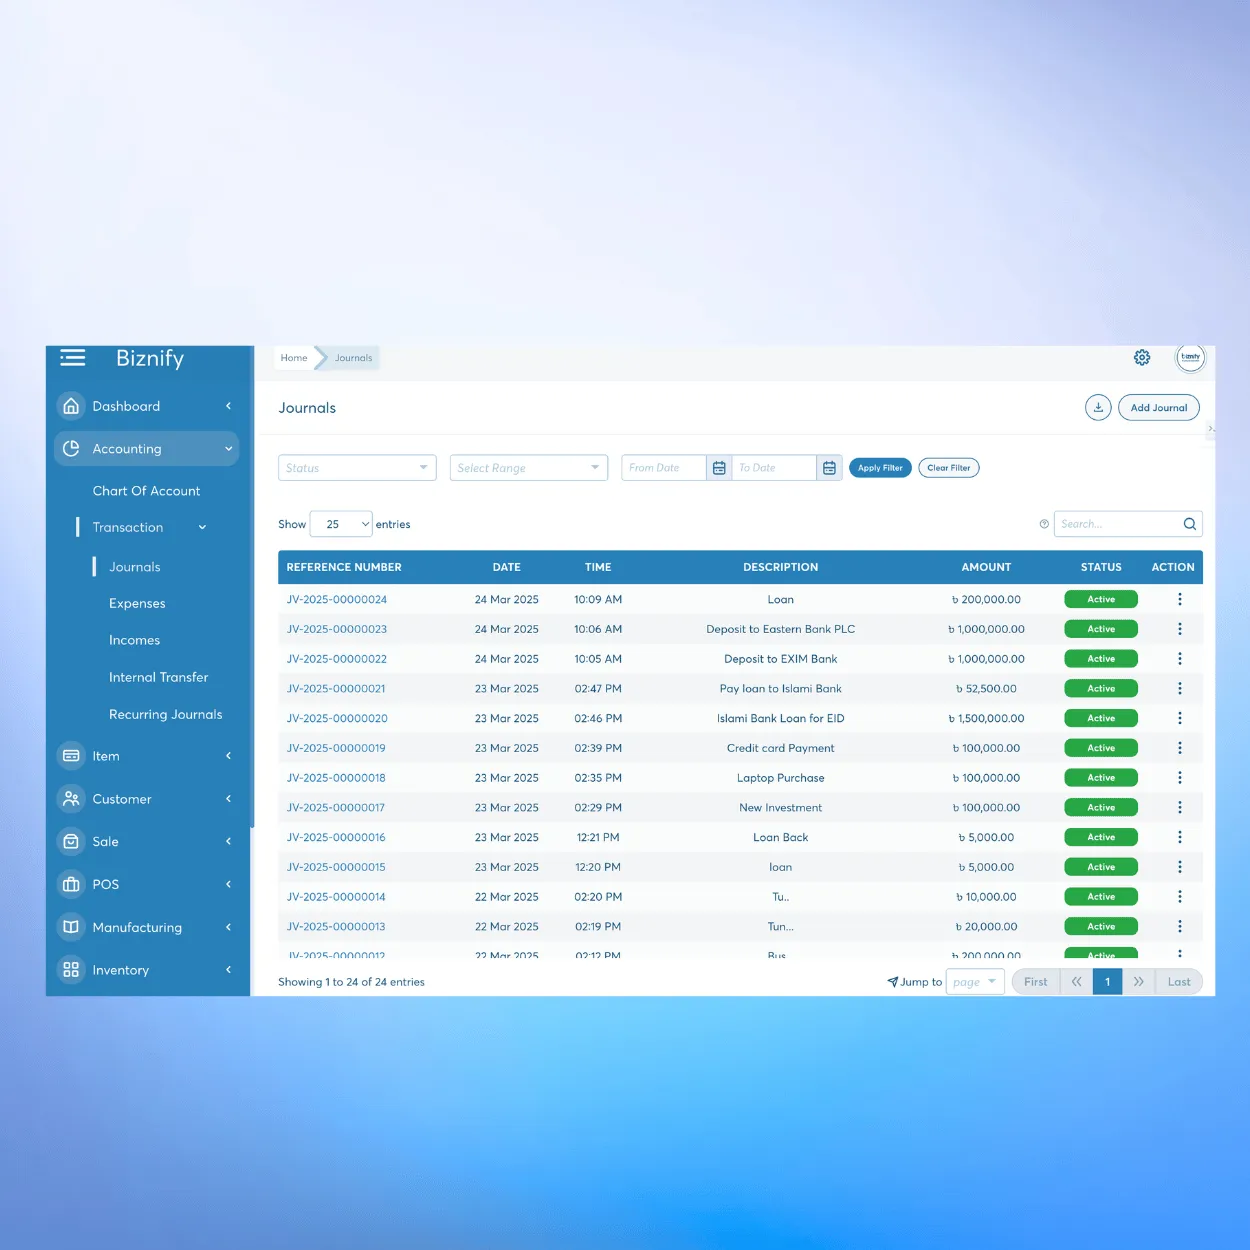Open the settings gear icon
Screen dimensions: 1250x1250
click(1142, 358)
